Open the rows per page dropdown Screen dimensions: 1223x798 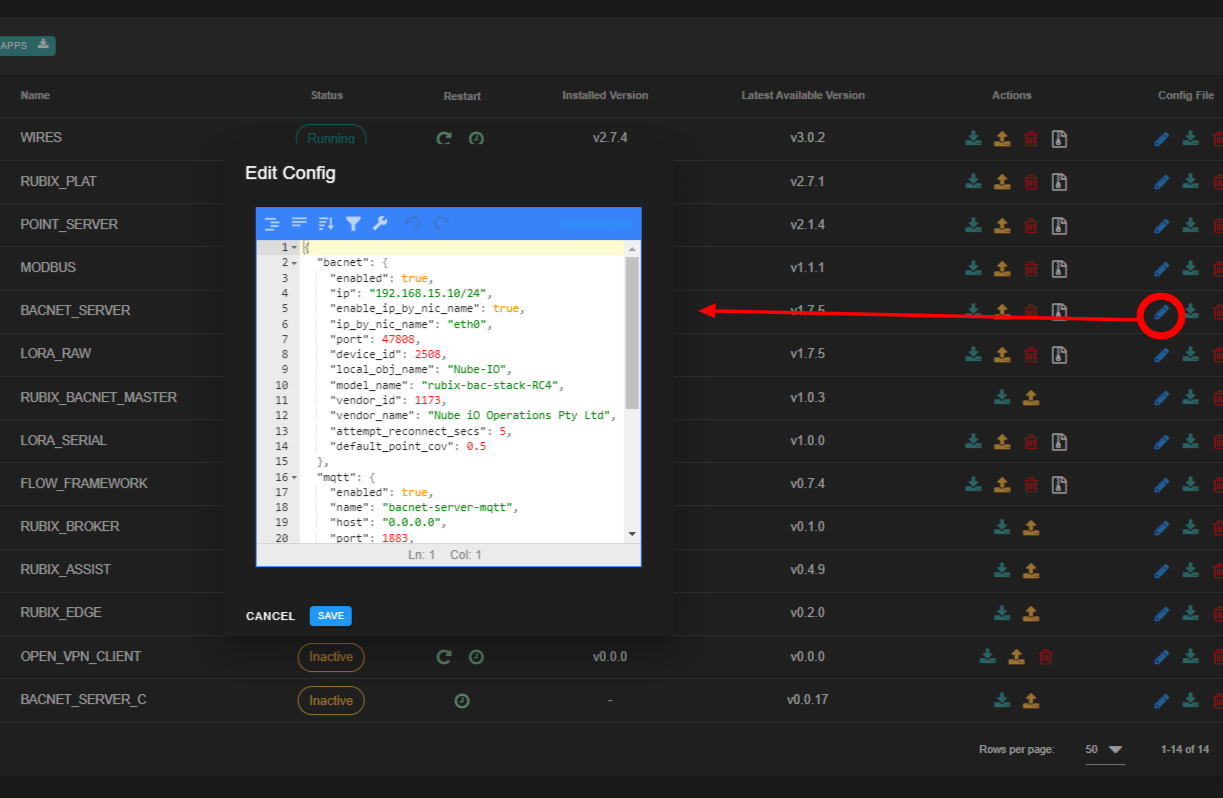(x=1105, y=750)
